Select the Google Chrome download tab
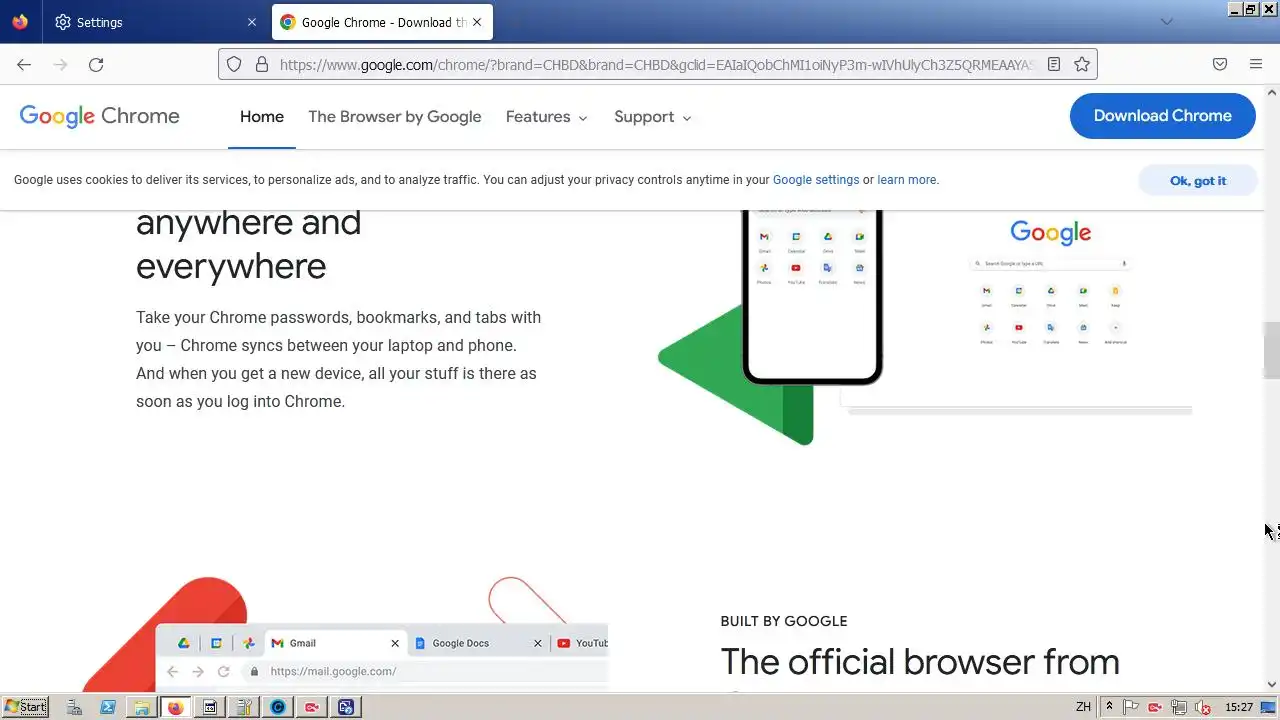Screen dimensions: 1280x720 pos(382,22)
